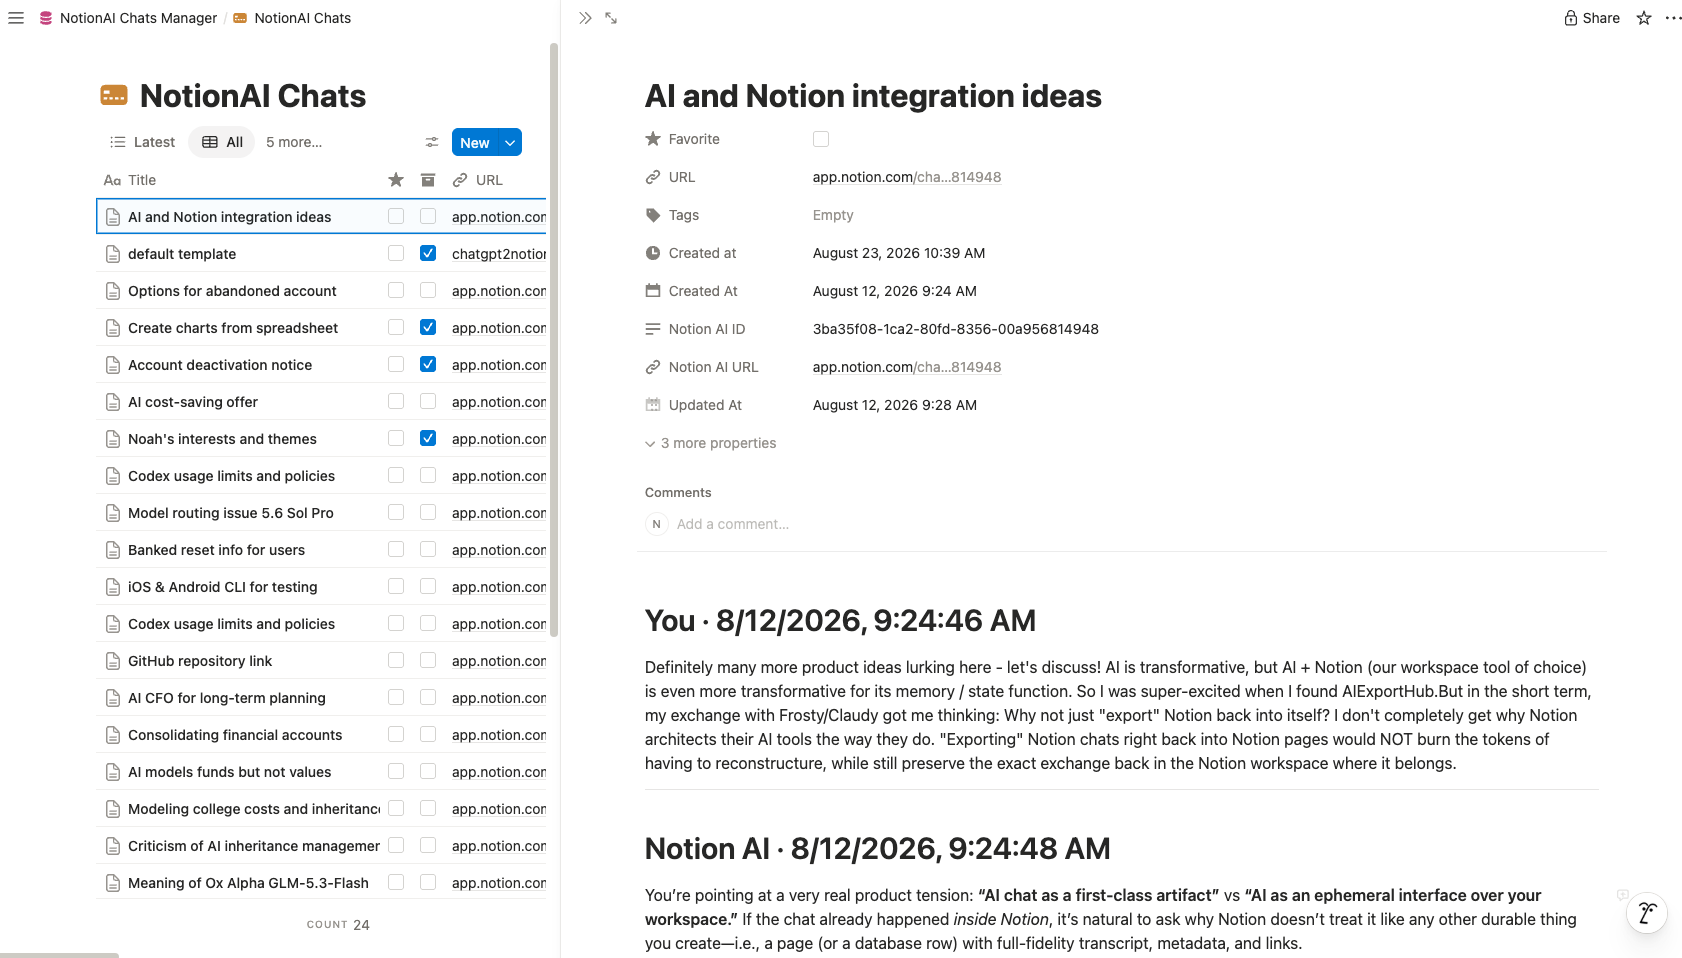Expand 3 more properties
This screenshot has width=1682, height=958.
711,443
